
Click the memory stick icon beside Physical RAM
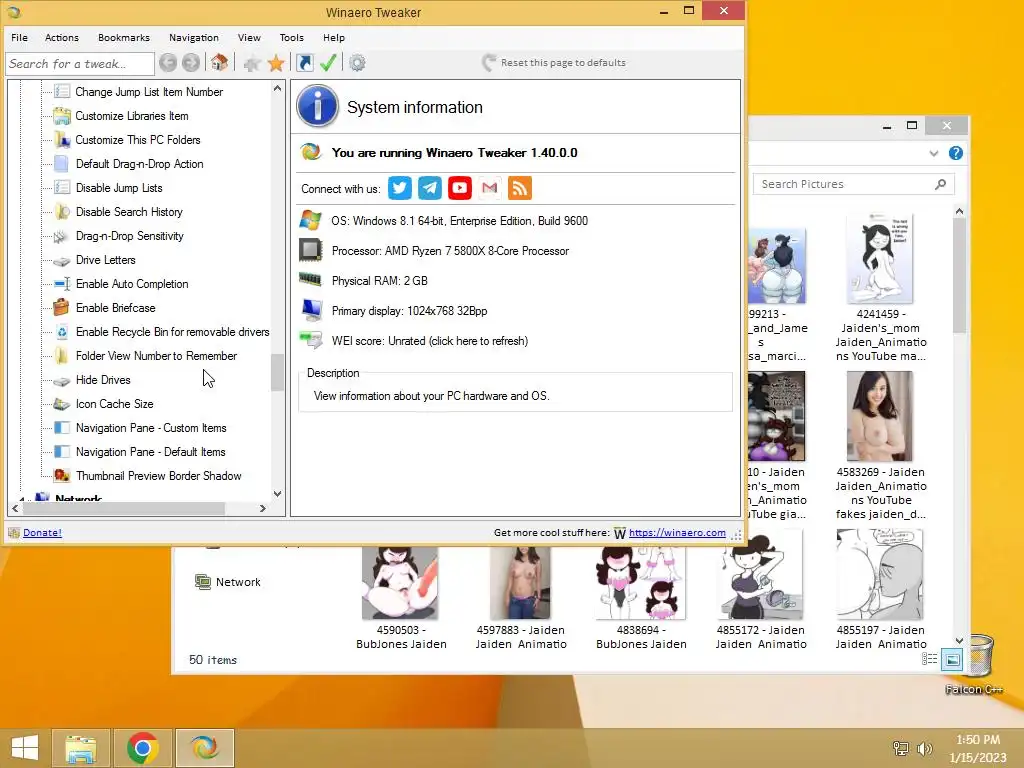310,280
